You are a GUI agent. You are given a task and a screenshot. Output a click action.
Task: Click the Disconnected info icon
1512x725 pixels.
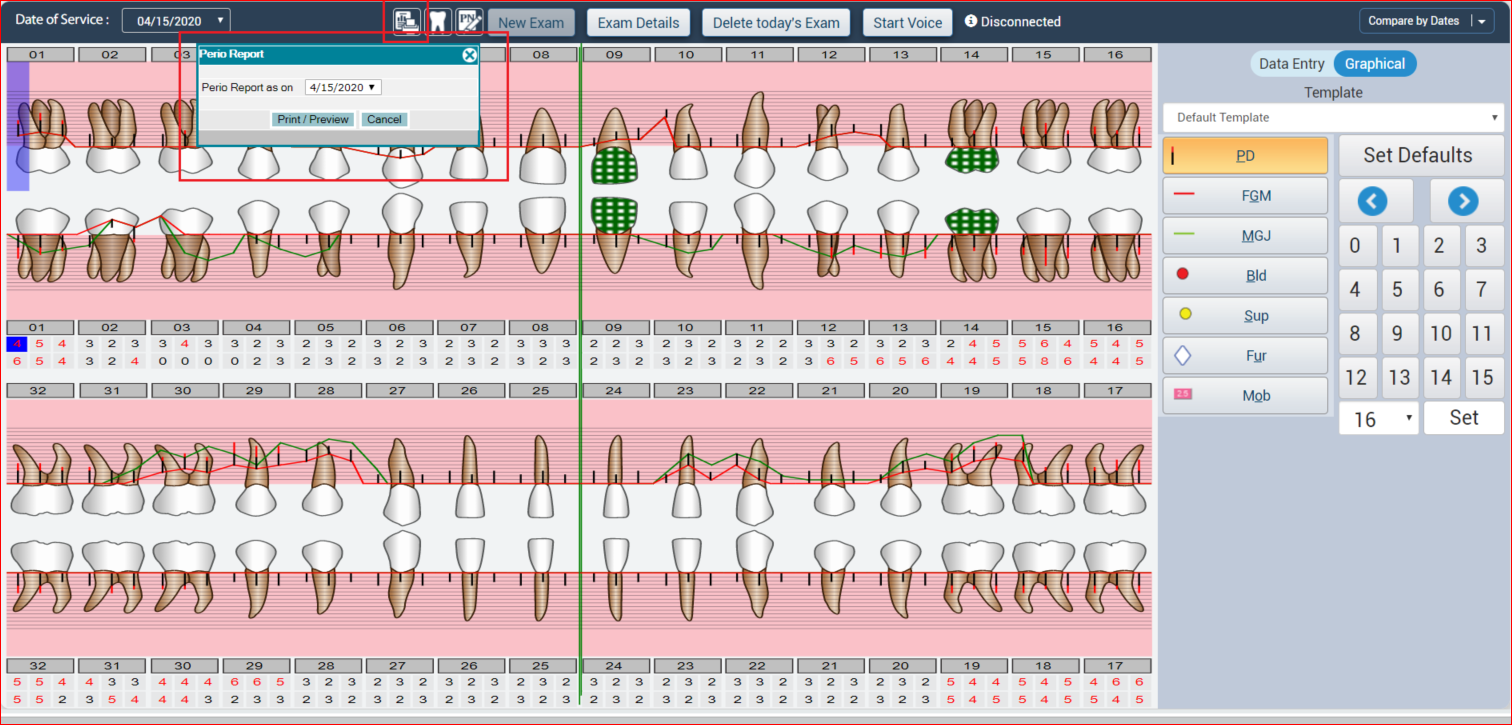[970, 21]
